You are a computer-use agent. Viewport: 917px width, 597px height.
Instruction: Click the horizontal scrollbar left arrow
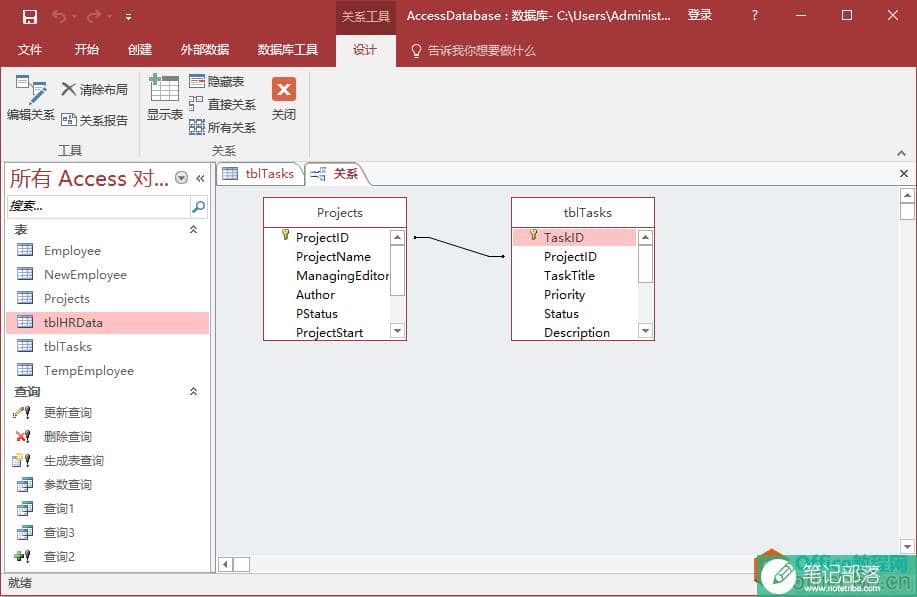tap(226, 564)
